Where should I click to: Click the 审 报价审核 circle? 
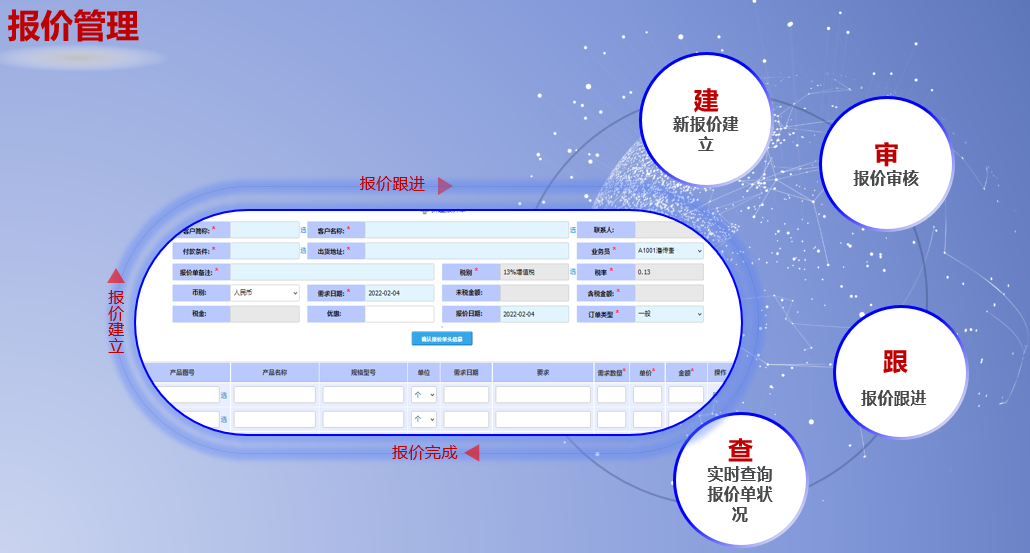[x=885, y=164]
